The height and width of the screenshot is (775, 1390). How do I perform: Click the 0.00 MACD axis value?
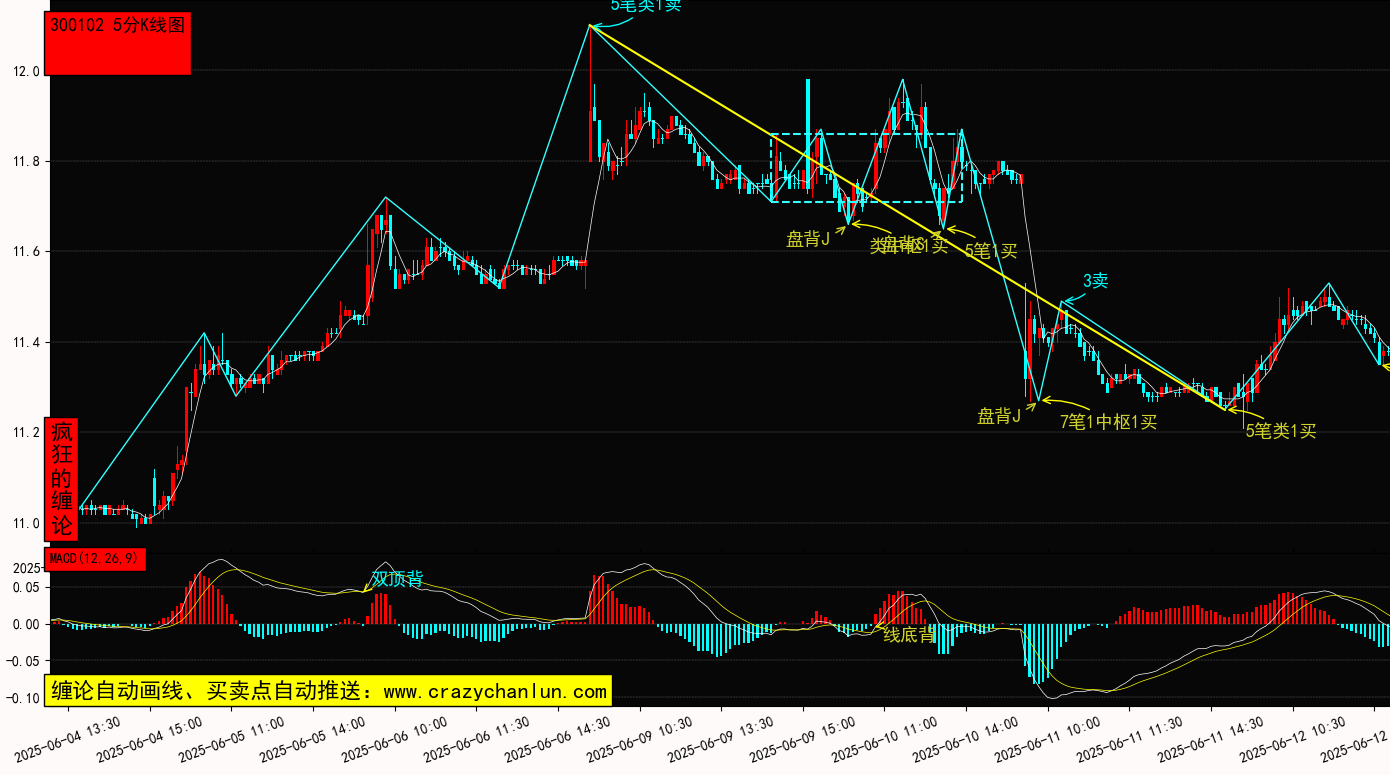[25, 625]
